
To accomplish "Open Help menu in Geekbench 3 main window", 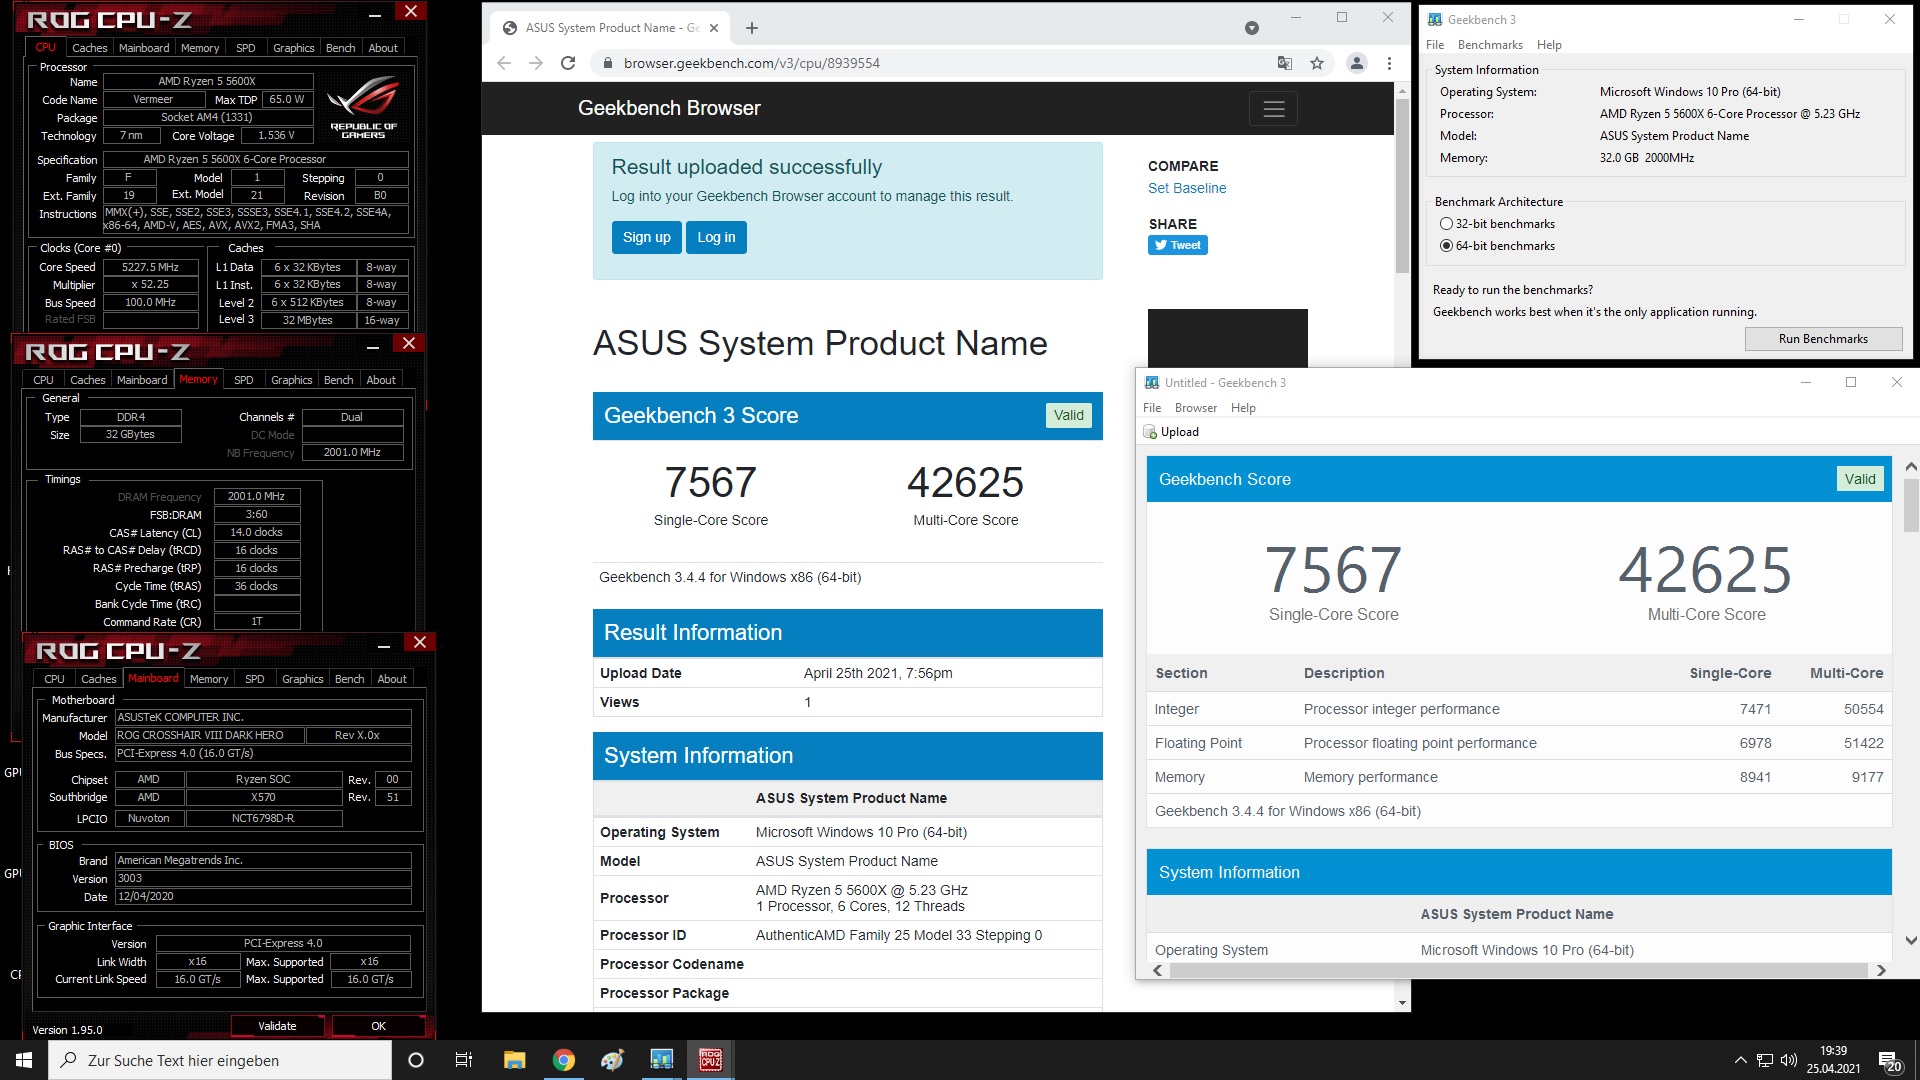I will click(x=1549, y=45).
